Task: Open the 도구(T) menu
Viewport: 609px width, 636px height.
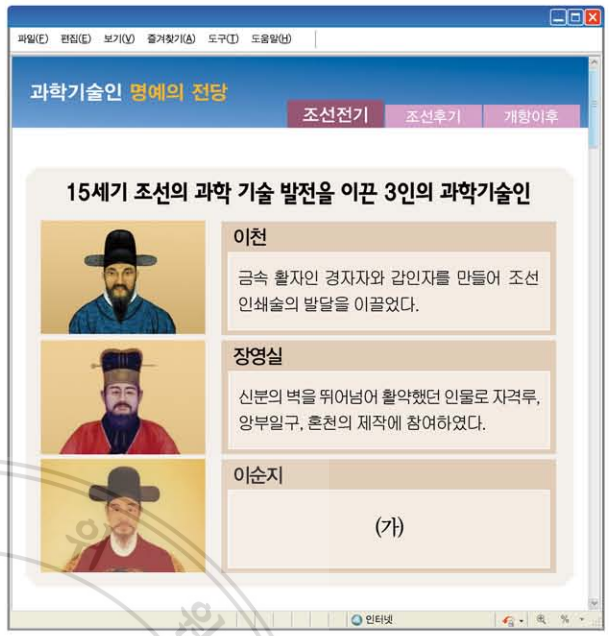Action: [x=223, y=39]
